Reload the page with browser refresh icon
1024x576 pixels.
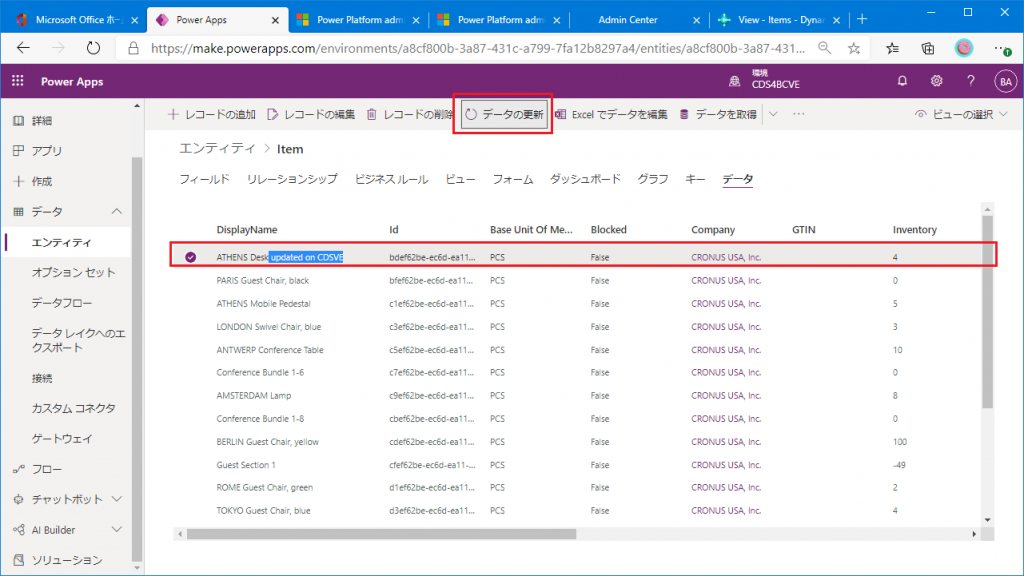[93, 48]
